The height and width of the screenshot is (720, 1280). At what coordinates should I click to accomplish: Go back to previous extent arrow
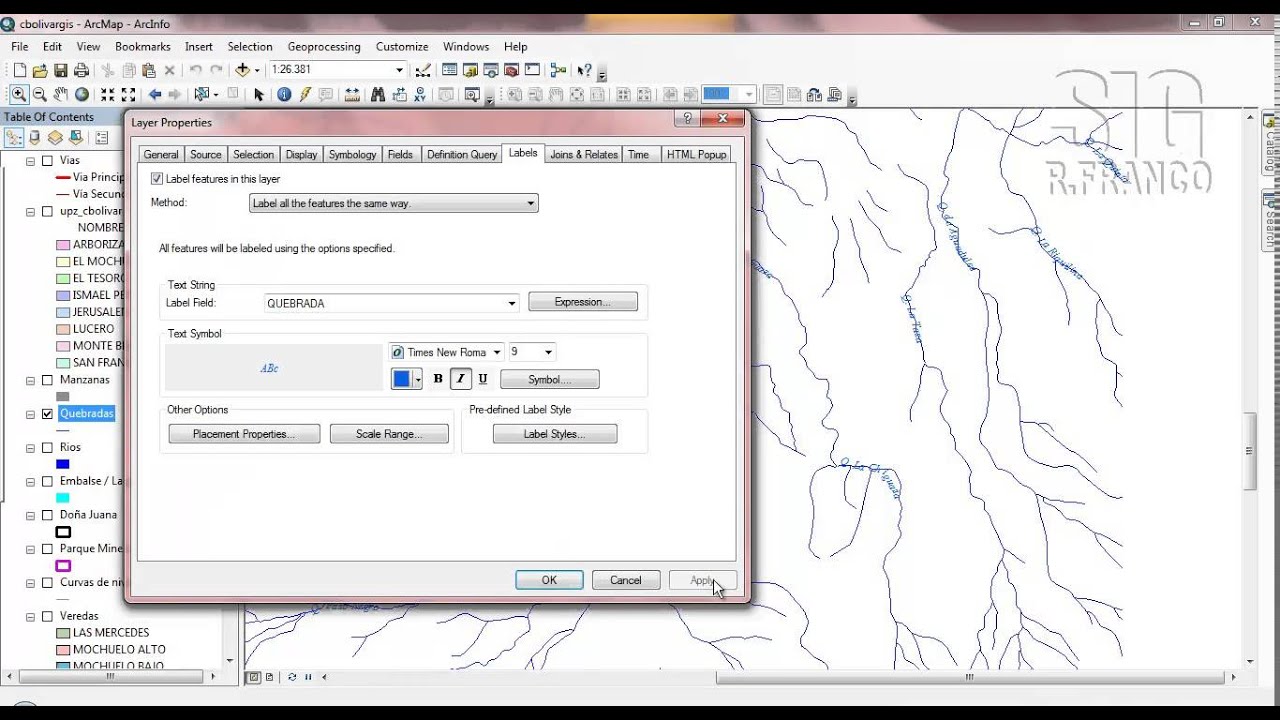point(155,94)
